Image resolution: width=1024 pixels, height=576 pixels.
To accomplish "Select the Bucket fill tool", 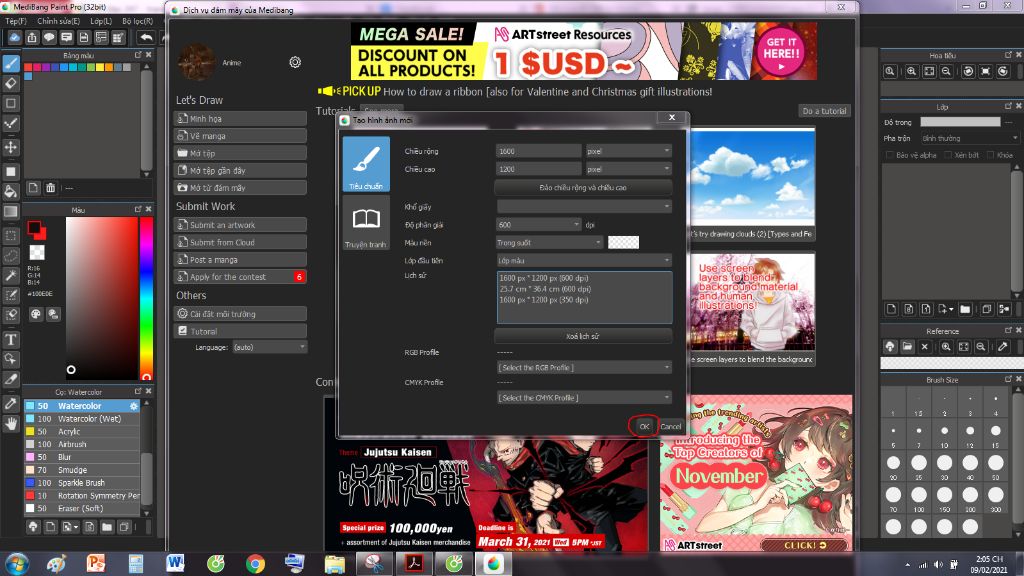I will tap(11, 191).
